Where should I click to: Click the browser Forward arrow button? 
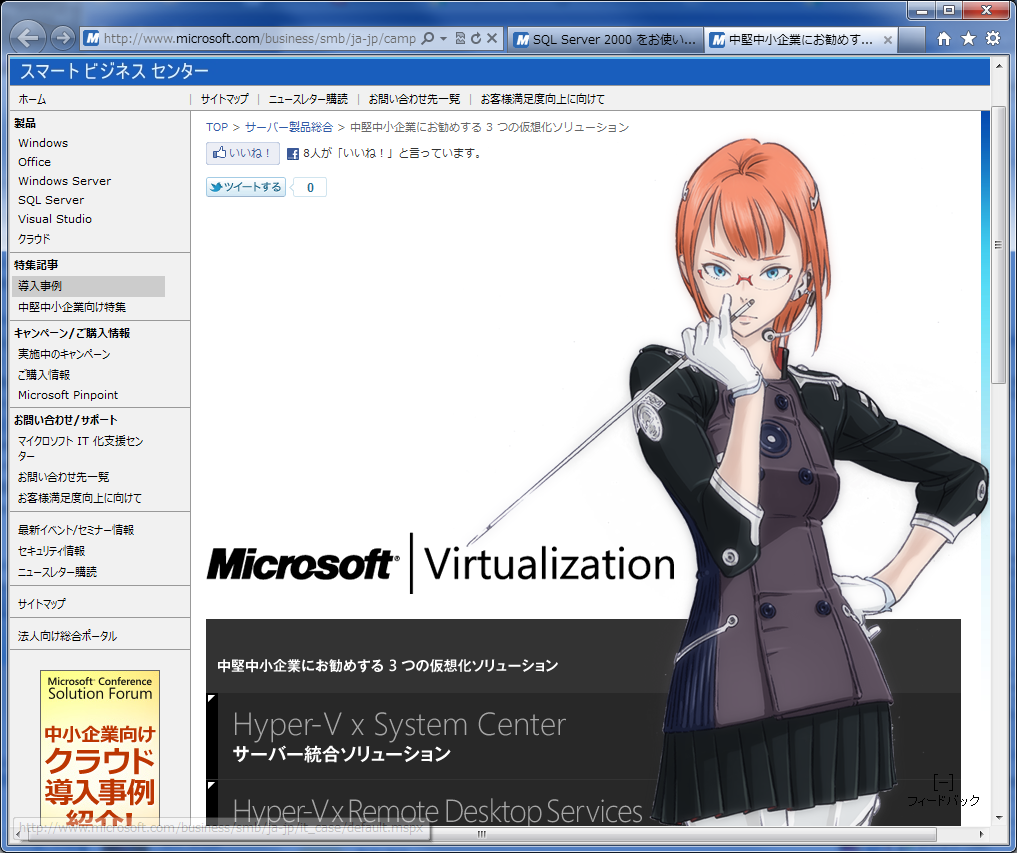click(63, 38)
